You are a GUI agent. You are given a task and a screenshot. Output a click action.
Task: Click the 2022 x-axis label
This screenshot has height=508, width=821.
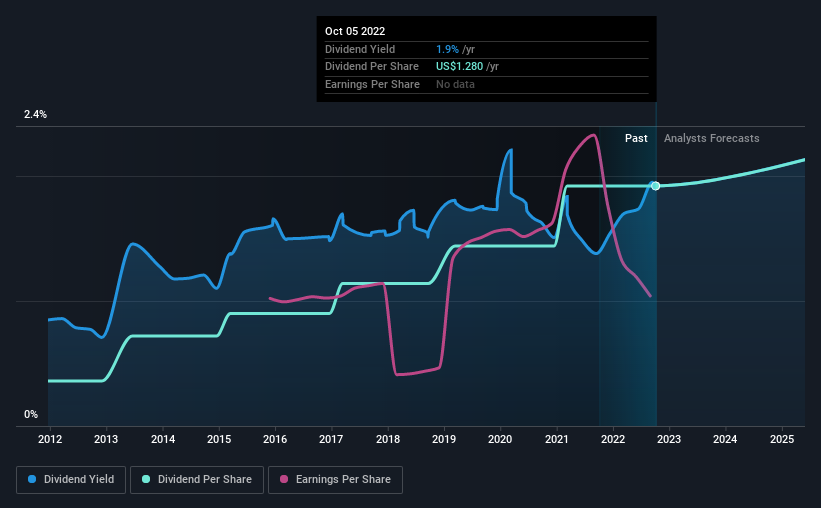[x=613, y=439]
